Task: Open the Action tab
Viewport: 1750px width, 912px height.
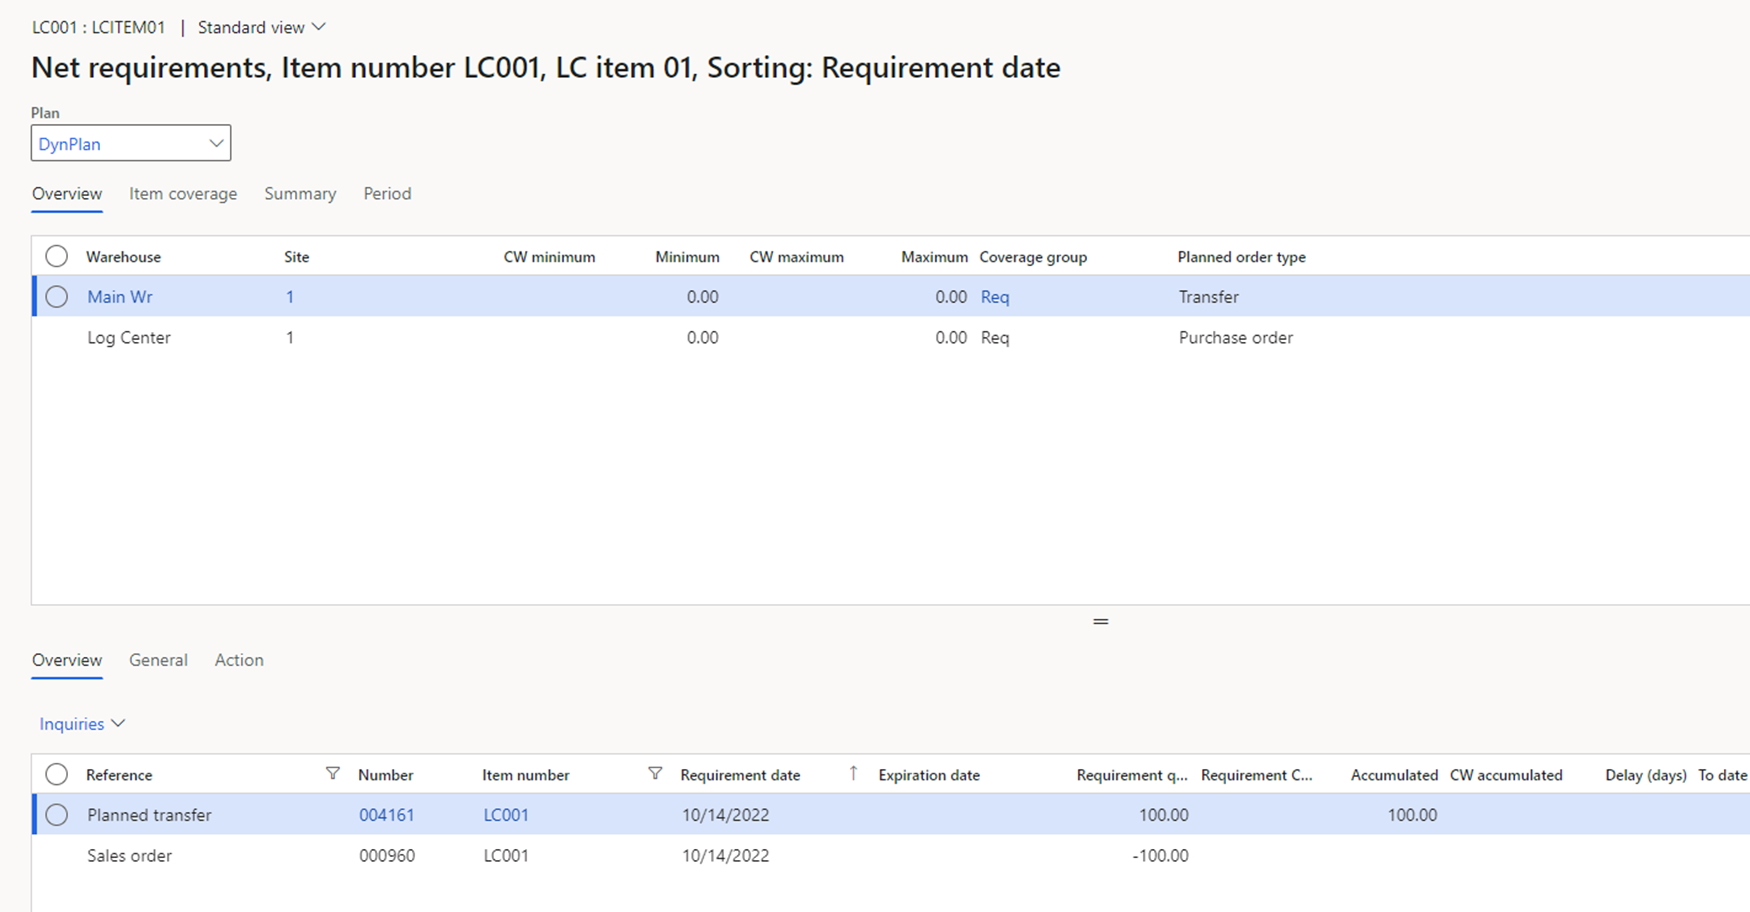Action: pyautogui.click(x=239, y=660)
